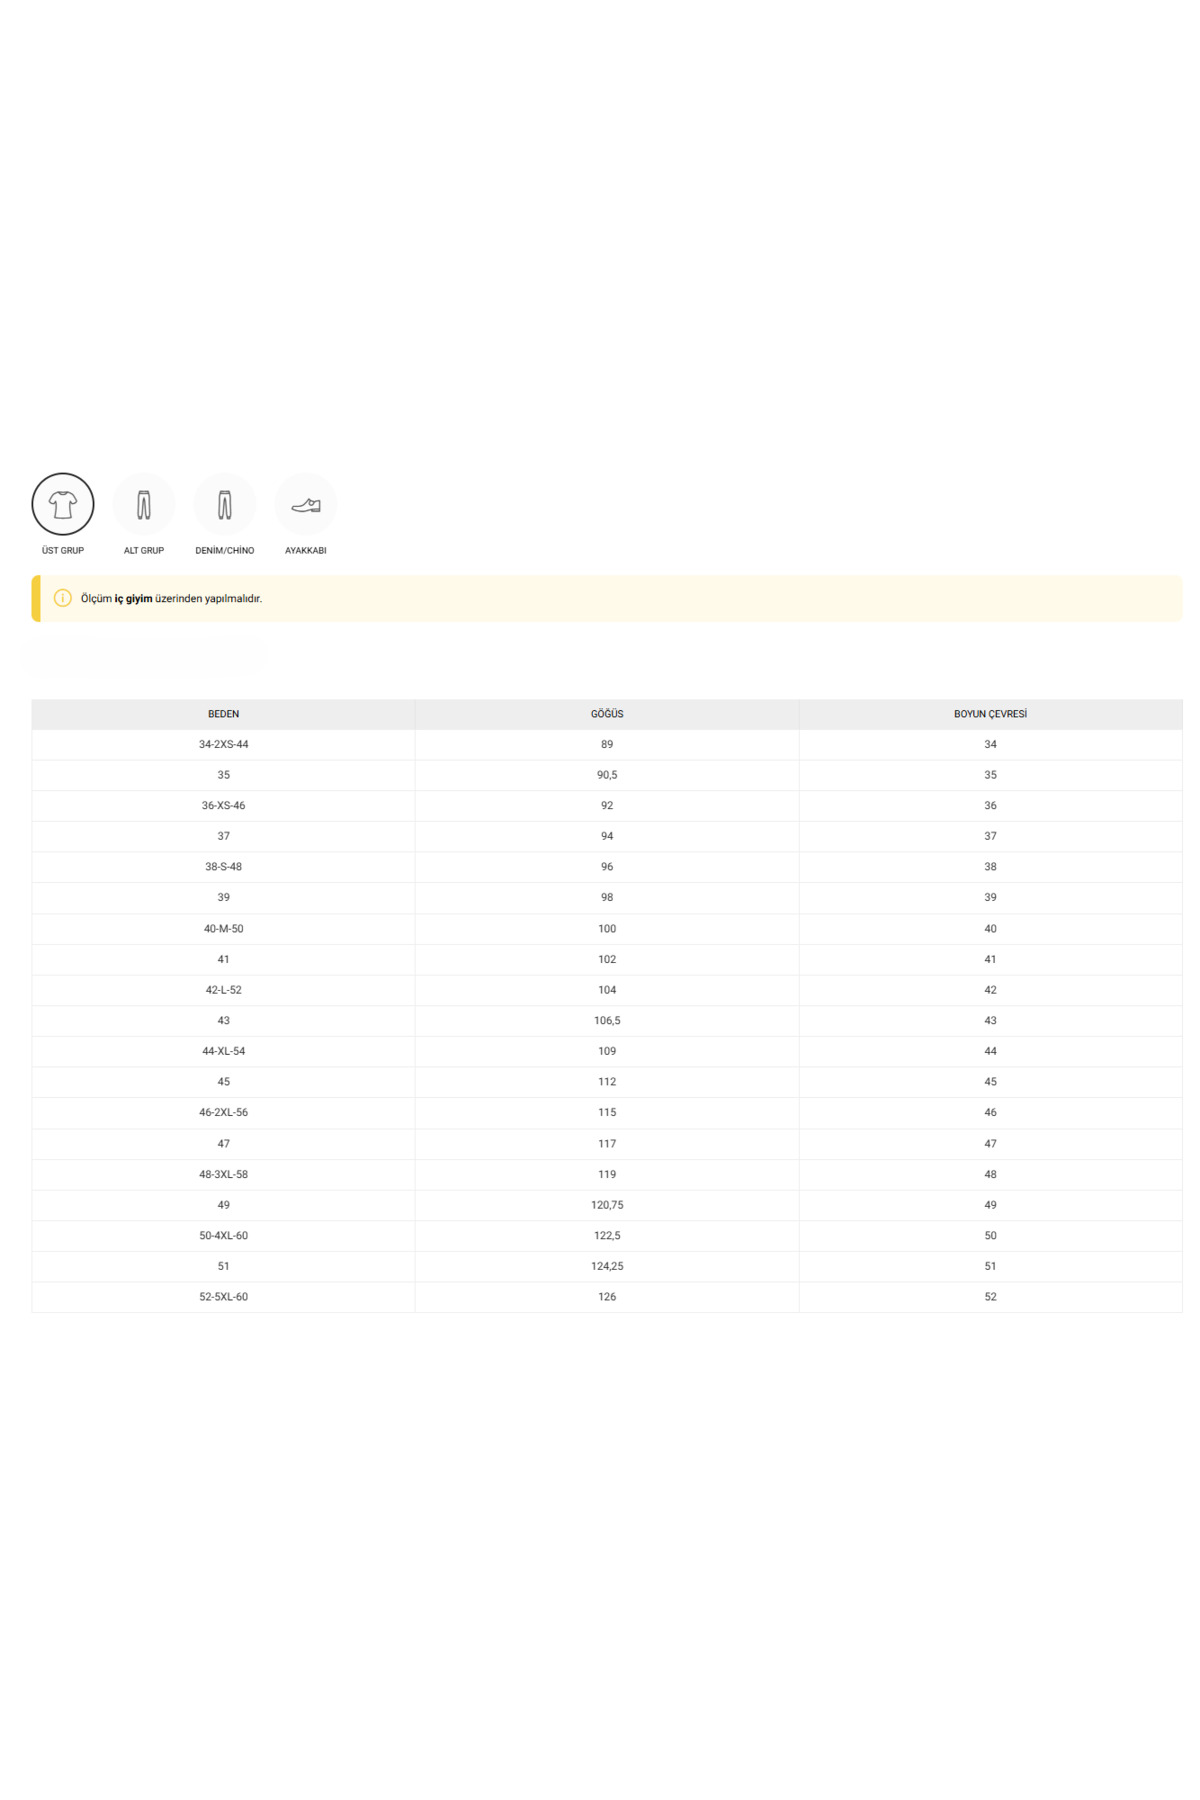Click the 44-XL-54 size cell
The height and width of the screenshot is (1800, 1200).
point(223,1051)
